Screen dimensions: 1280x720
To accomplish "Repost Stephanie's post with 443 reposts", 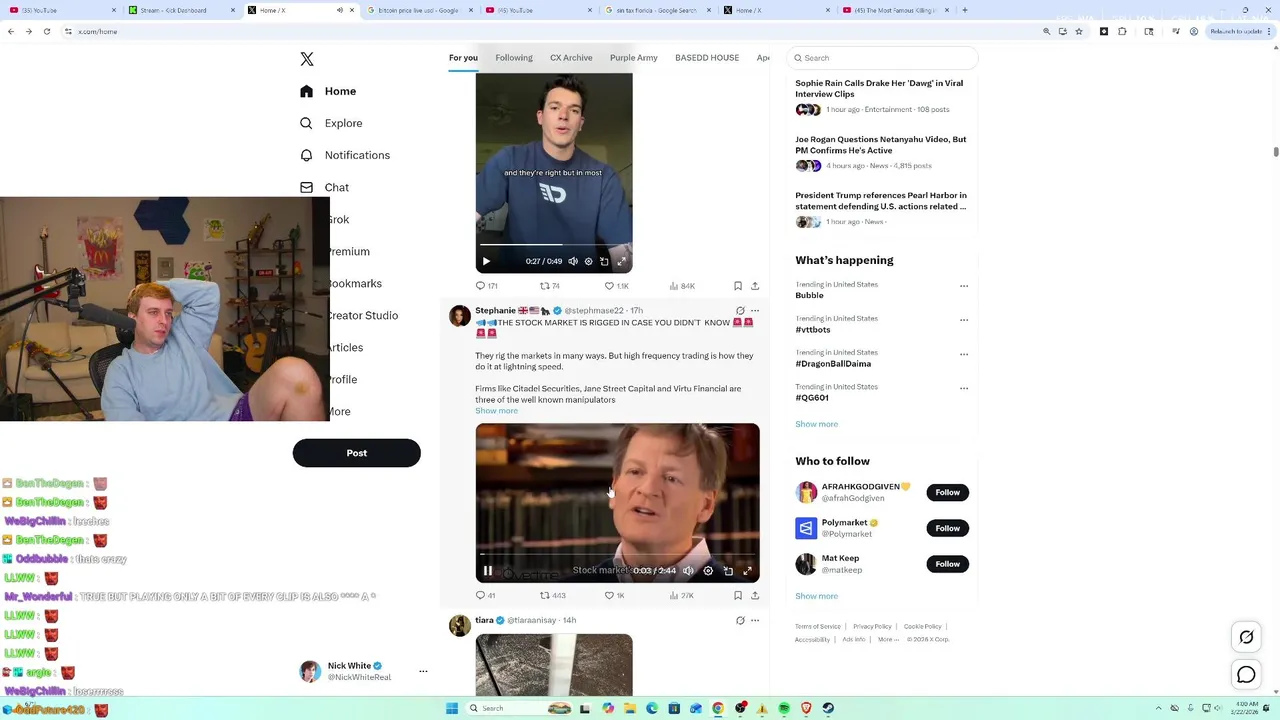I will 553,595.
